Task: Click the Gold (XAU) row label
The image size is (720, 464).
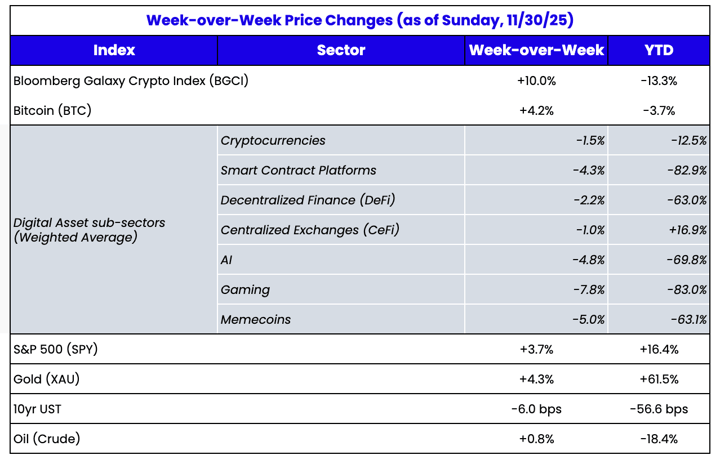Action: pos(46,379)
